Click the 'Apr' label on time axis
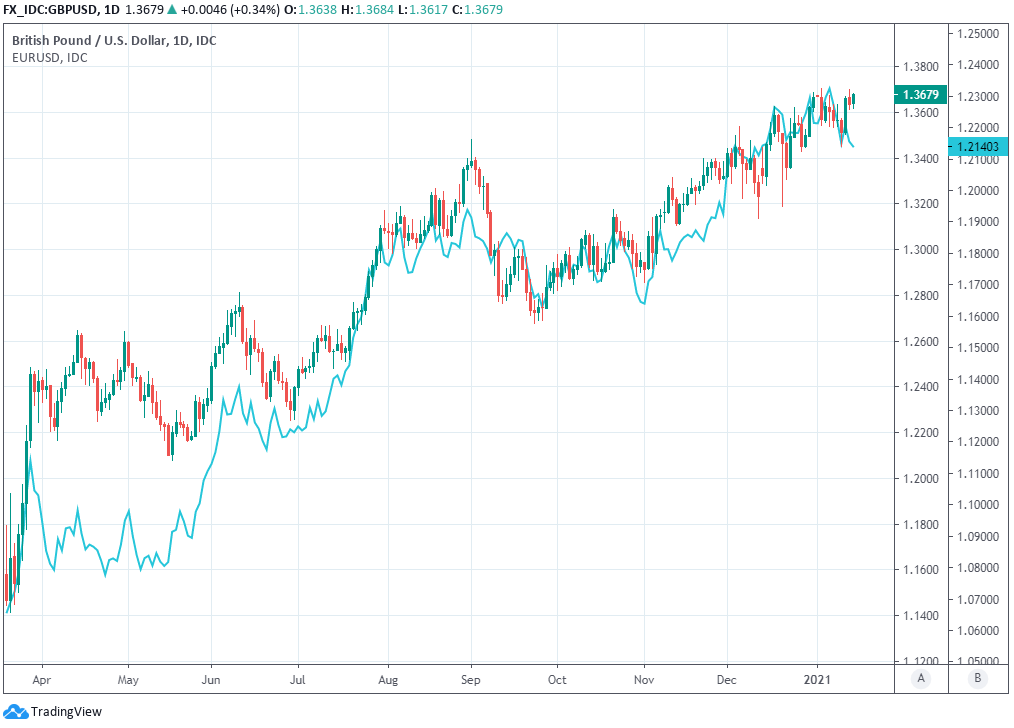 tap(43, 679)
